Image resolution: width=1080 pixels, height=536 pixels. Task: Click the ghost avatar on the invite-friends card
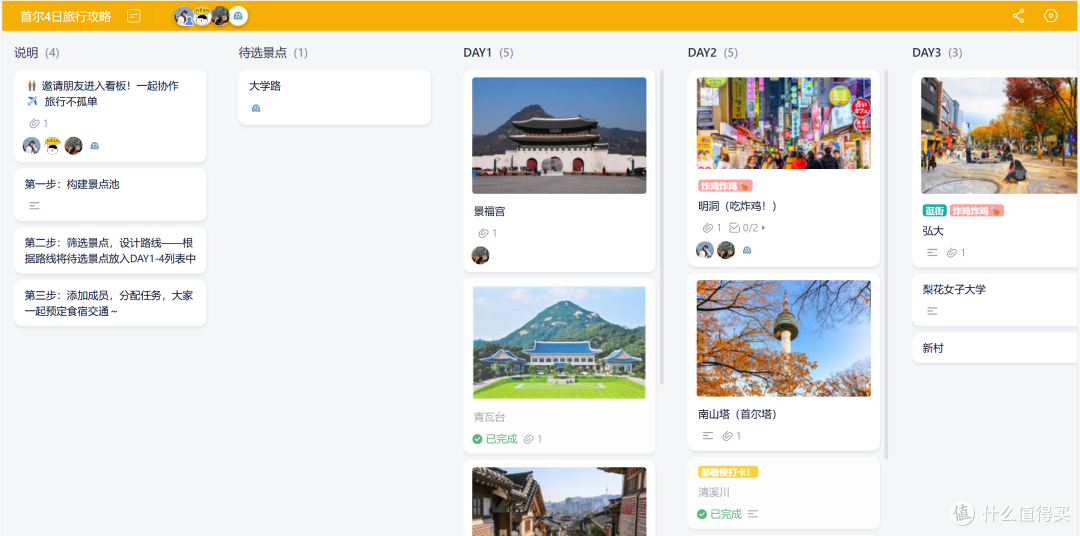click(94, 145)
